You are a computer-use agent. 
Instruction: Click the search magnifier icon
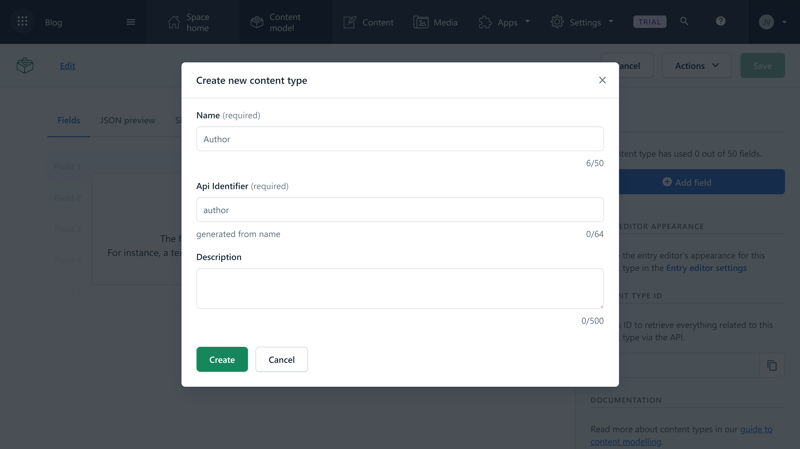pos(684,21)
